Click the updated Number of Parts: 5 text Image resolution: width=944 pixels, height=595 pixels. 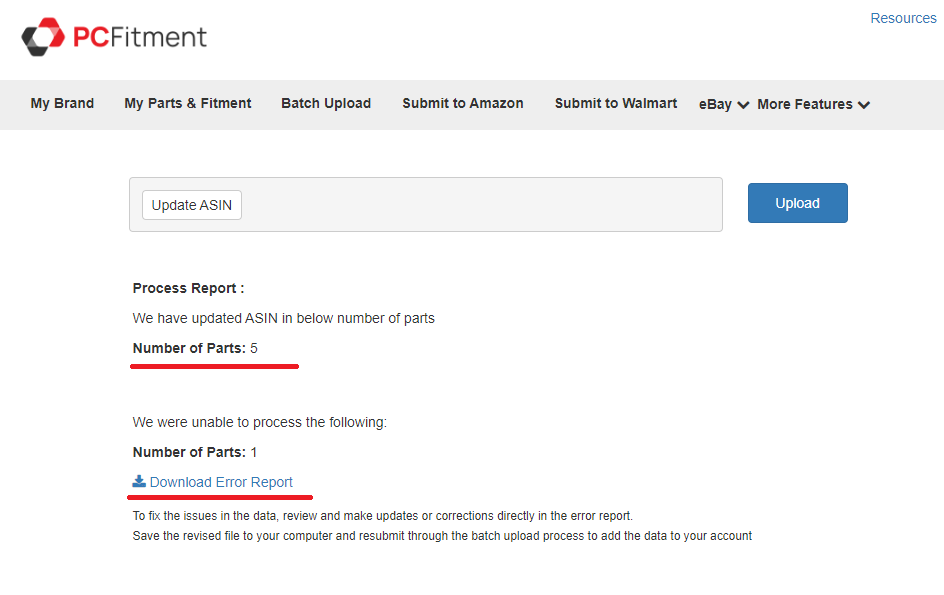[x=195, y=348]
